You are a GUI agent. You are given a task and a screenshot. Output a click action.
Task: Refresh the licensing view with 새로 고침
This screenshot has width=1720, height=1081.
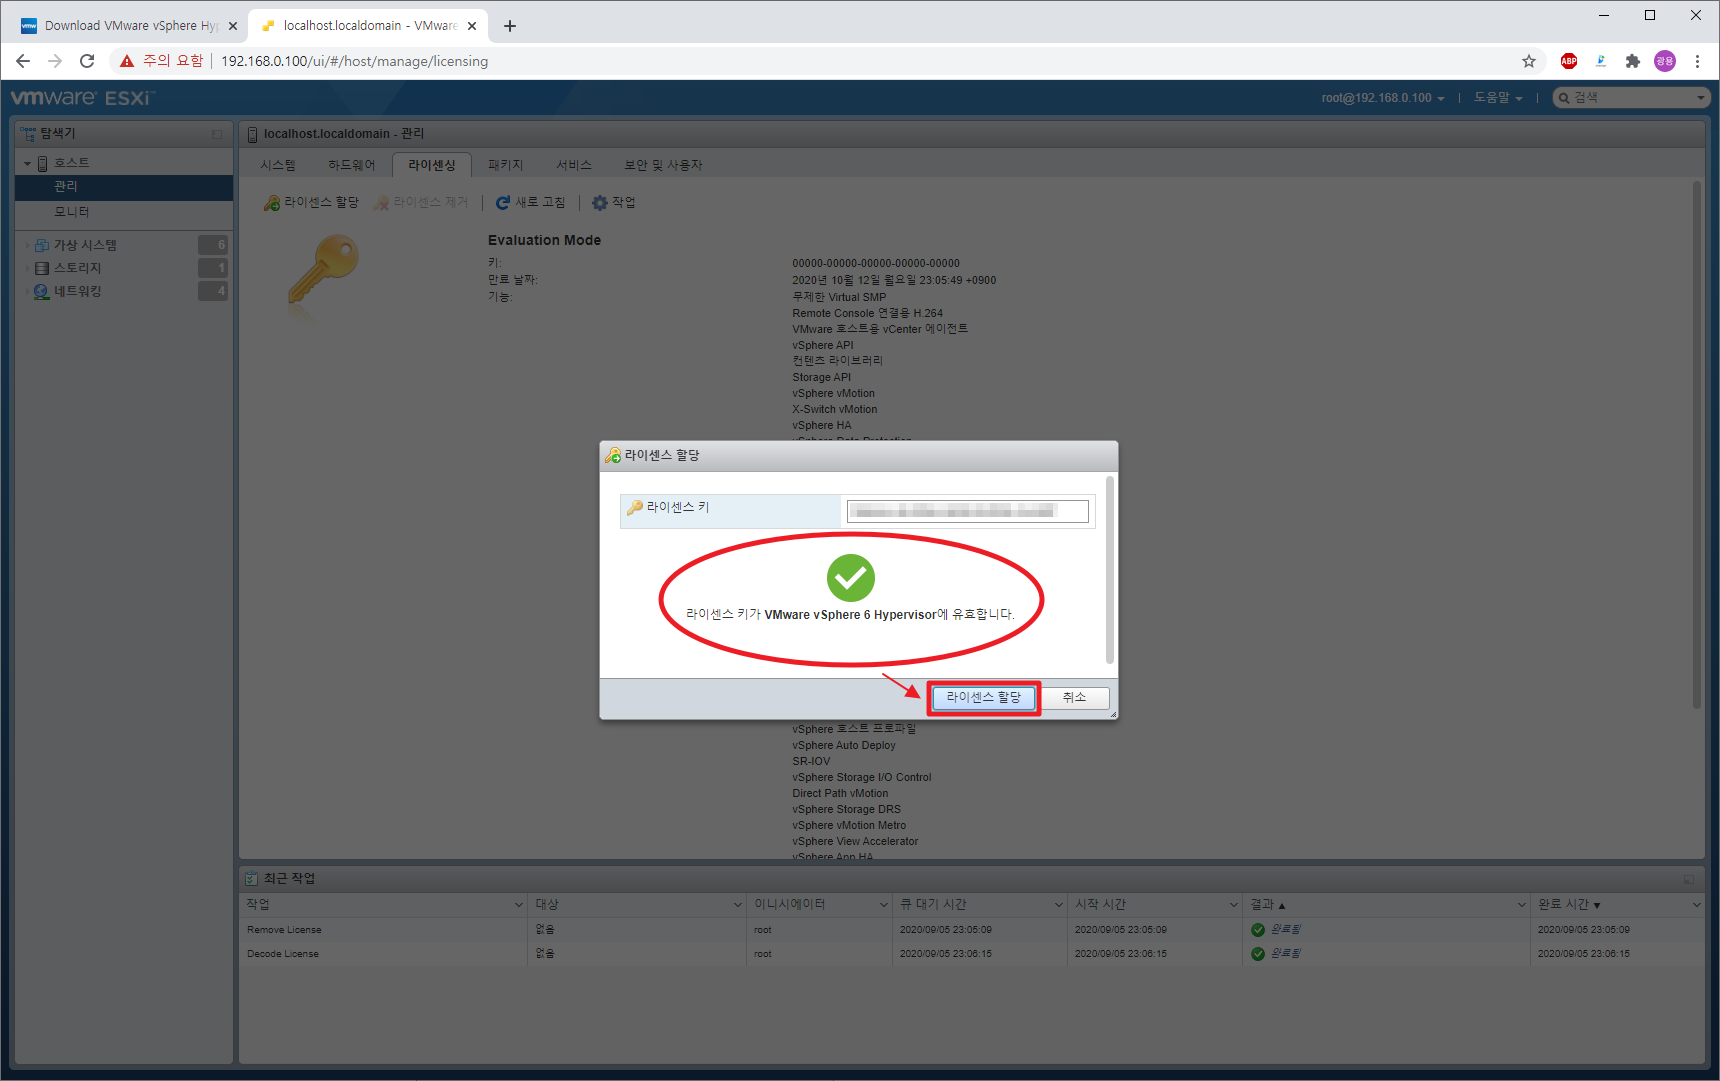point(531,203)
